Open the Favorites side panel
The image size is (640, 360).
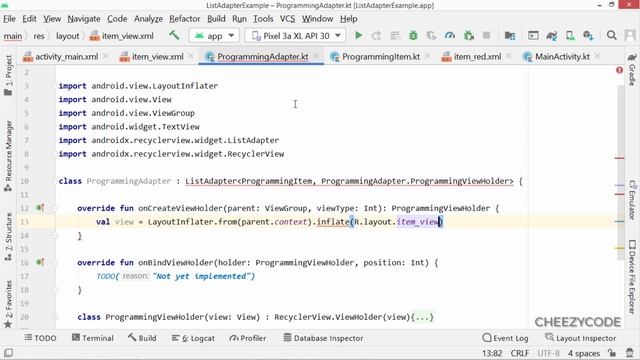coord(8,304)
